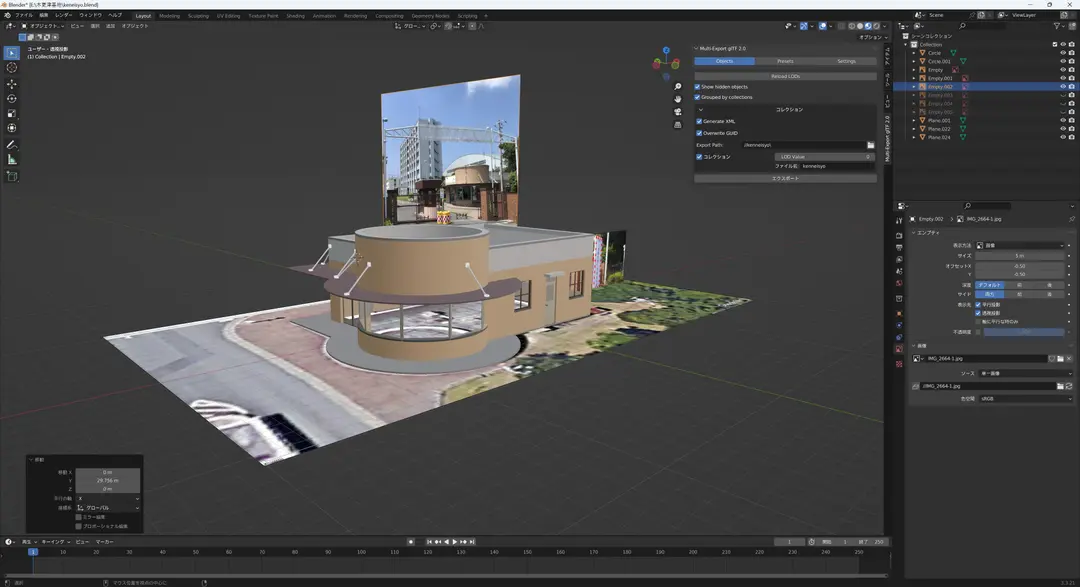Toggle perspective/orthographic grid icon in viewport
Image resolution: width=1080 pixels, height=587 pixels.
pyautogui.click(x=678, y=125)
